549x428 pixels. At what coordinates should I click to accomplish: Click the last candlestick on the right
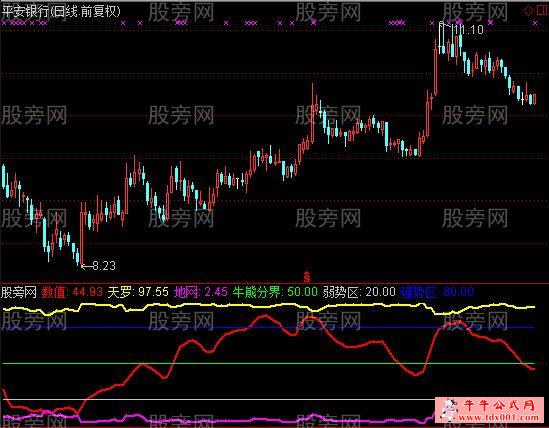[x=534, y=99]
